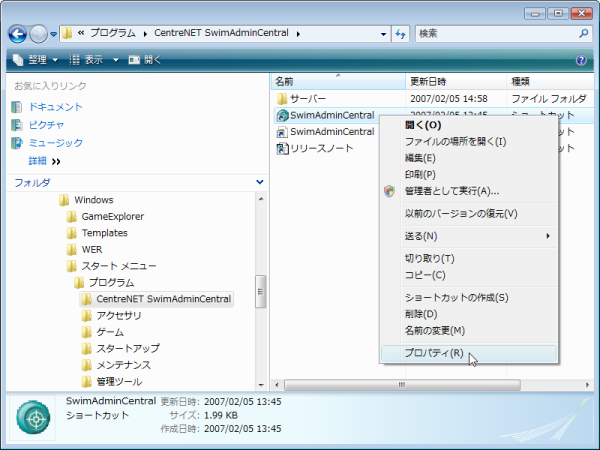
Task: Expand the 送る(N) submenu
Action: point(468,236)
